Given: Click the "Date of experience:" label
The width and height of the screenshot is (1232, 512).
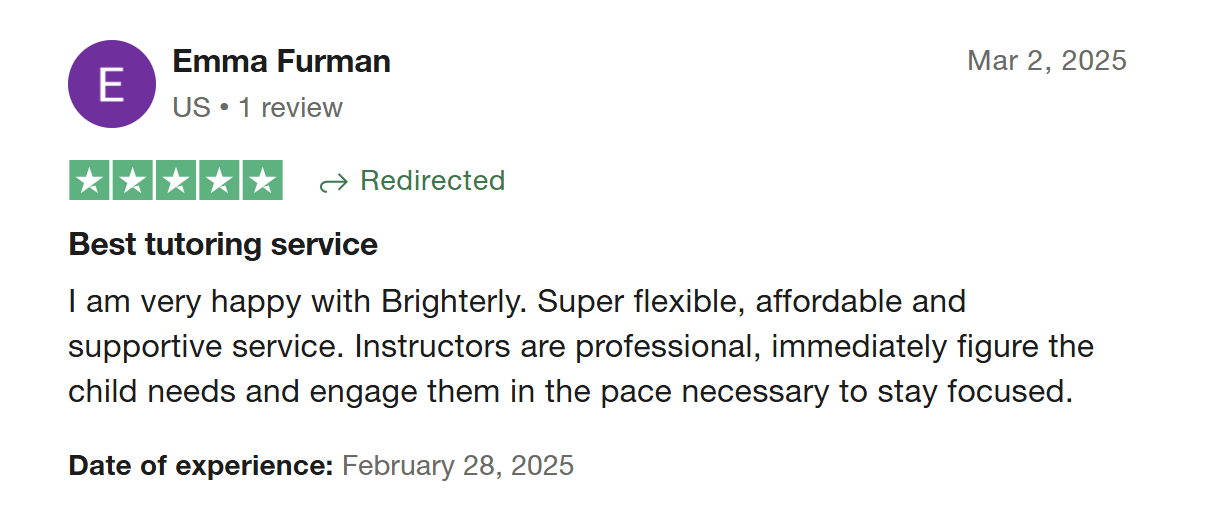Looking at the screenshot, I should 200,465.
